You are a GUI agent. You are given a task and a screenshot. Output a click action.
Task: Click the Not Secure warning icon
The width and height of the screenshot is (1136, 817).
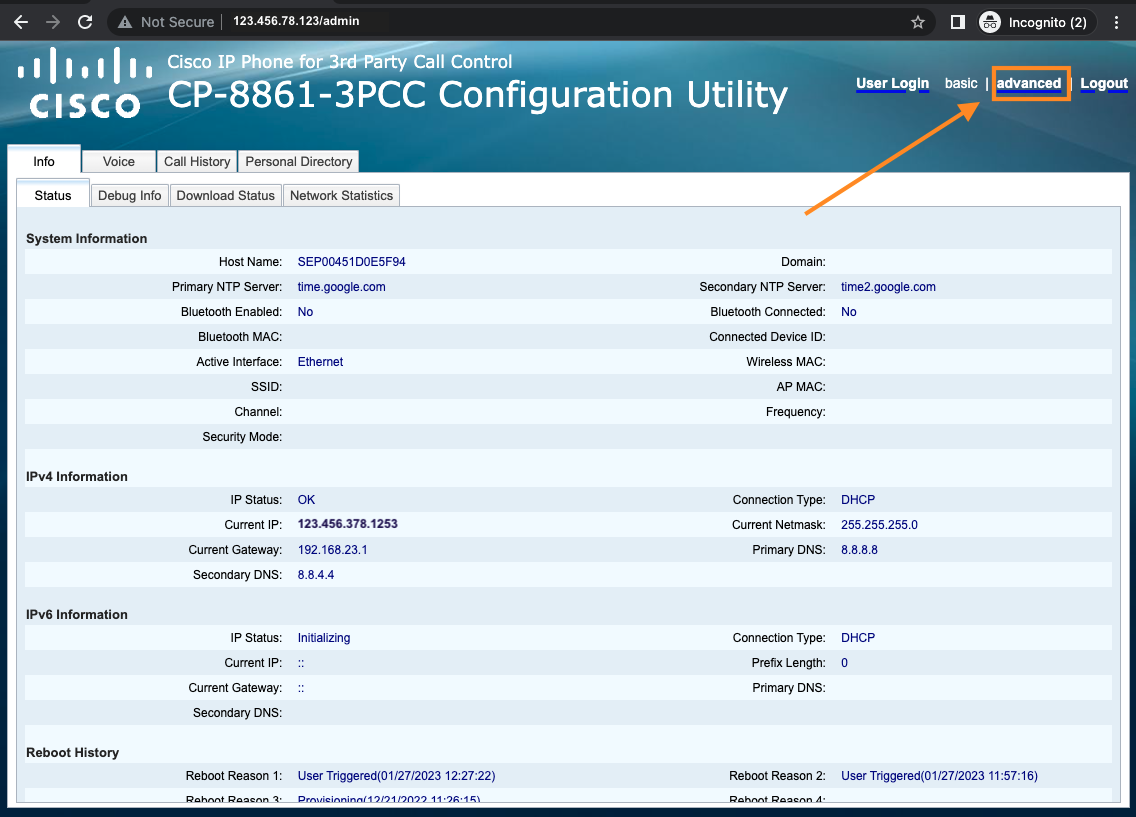[x=125, y=22]
